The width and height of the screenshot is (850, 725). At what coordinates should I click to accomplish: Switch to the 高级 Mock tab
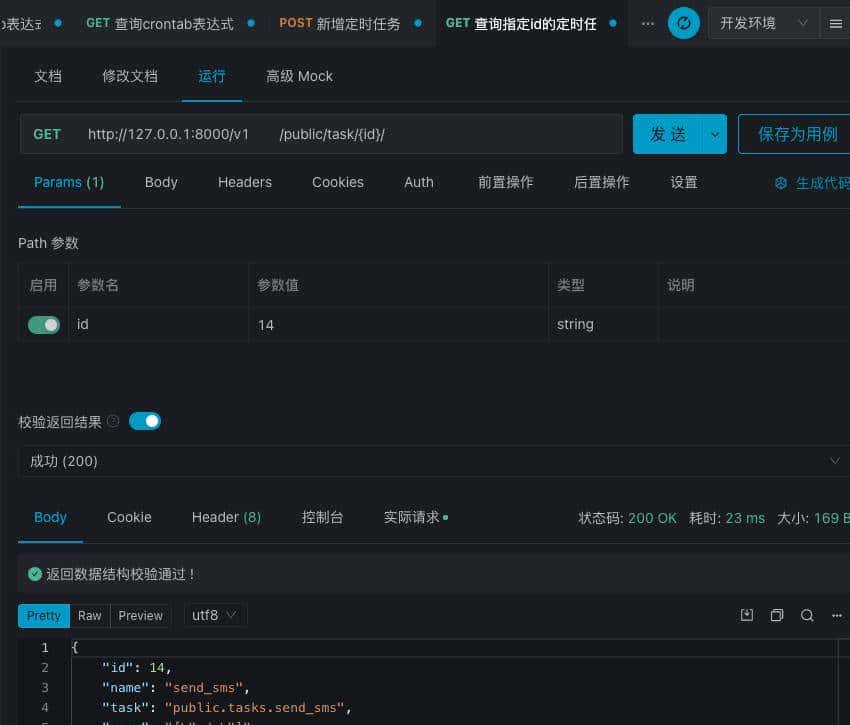point(299,75)
